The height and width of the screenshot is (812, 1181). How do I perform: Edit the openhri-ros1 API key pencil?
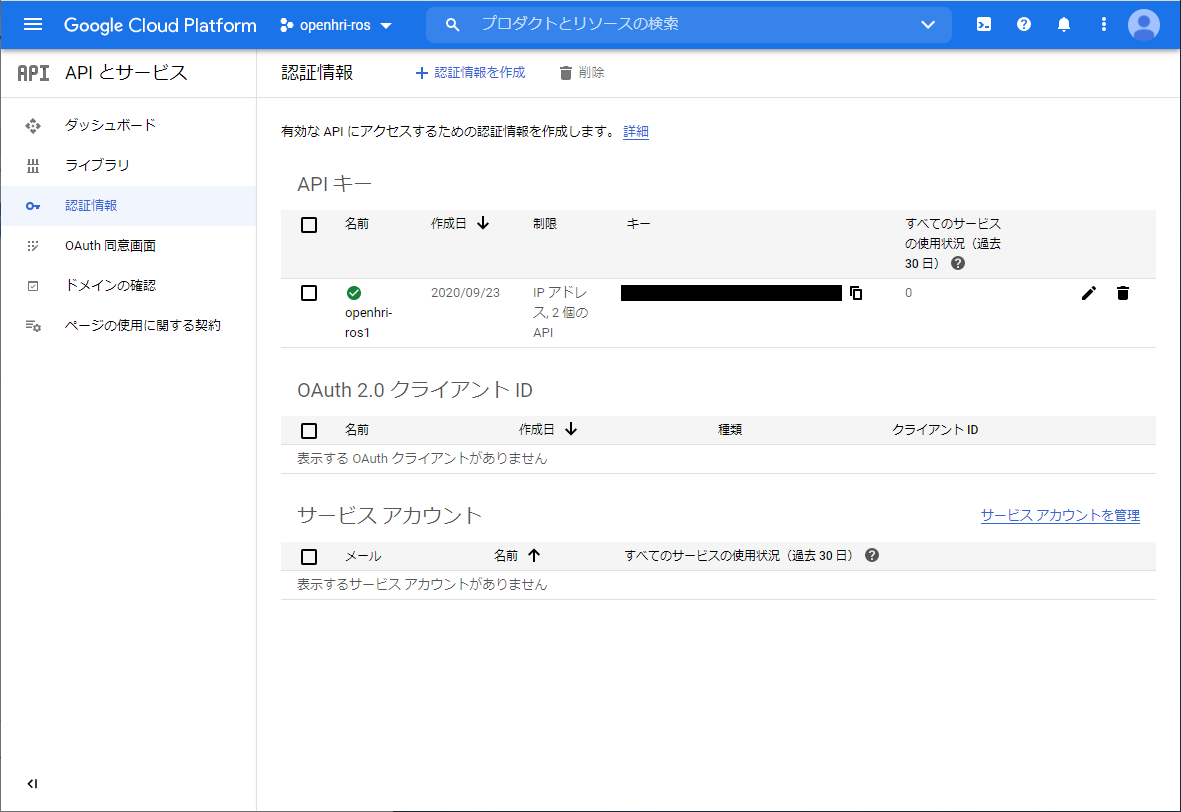(x=1088, y=293)
